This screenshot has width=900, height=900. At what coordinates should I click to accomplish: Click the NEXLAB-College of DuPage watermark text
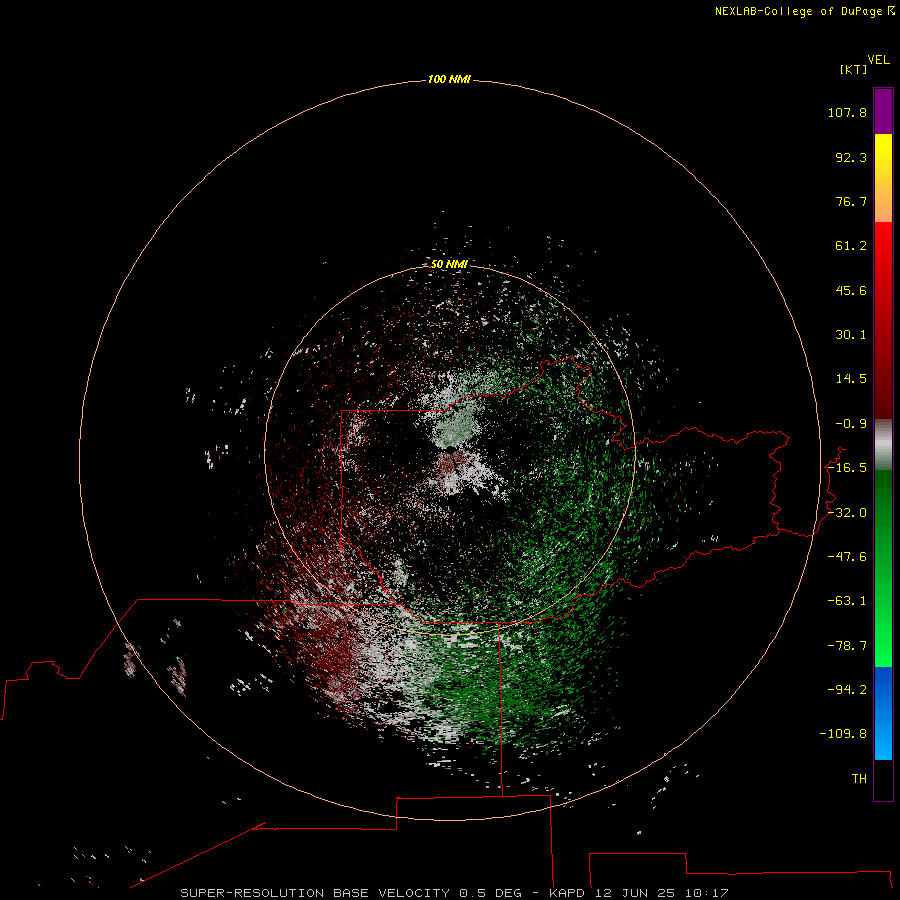804,11
